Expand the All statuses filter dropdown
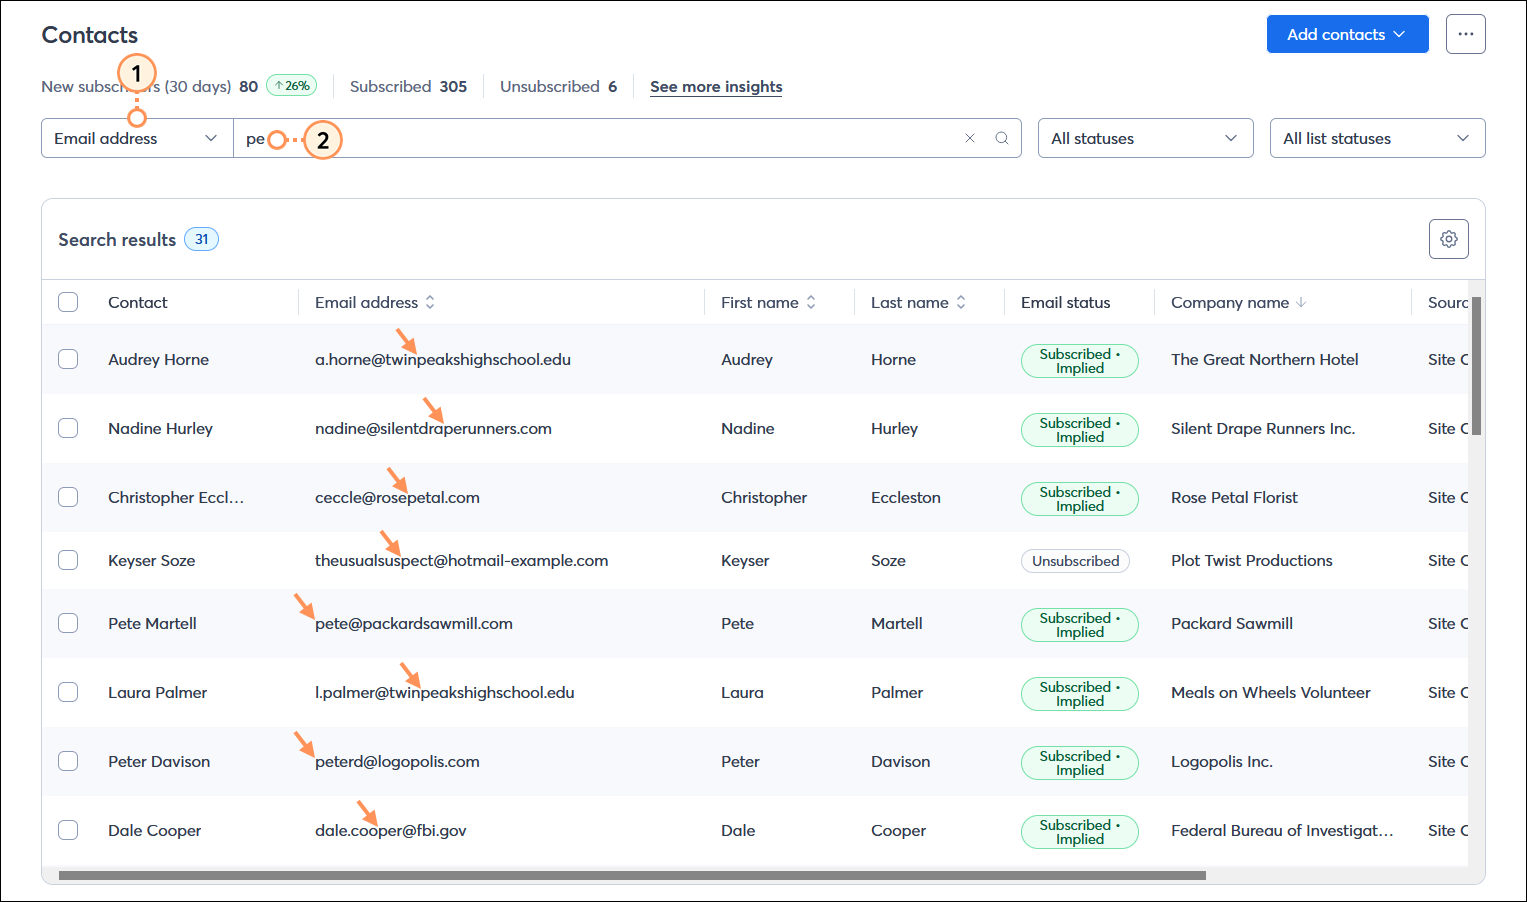Image resolution: width=1527 pixels, height=902 pixels. pyautogui.click(x=1145, y=138)
